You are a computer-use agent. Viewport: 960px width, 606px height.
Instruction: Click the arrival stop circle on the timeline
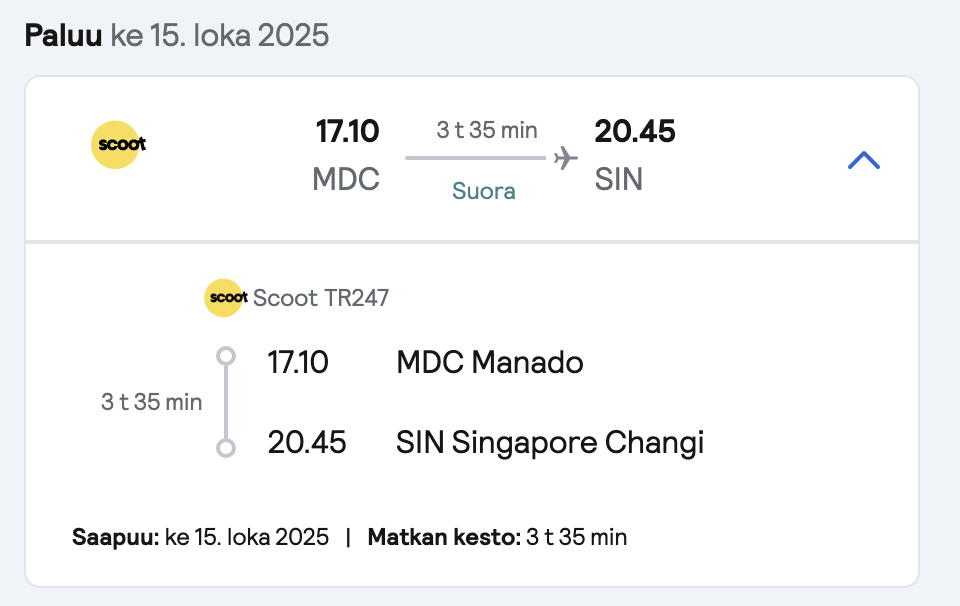[x=226, y=448]
